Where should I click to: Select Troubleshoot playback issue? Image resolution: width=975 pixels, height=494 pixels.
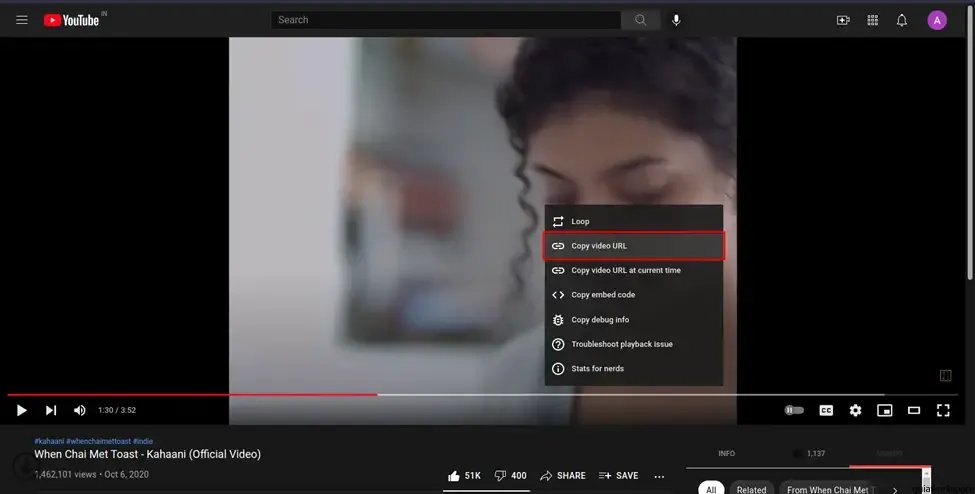[x=634, y=344]
